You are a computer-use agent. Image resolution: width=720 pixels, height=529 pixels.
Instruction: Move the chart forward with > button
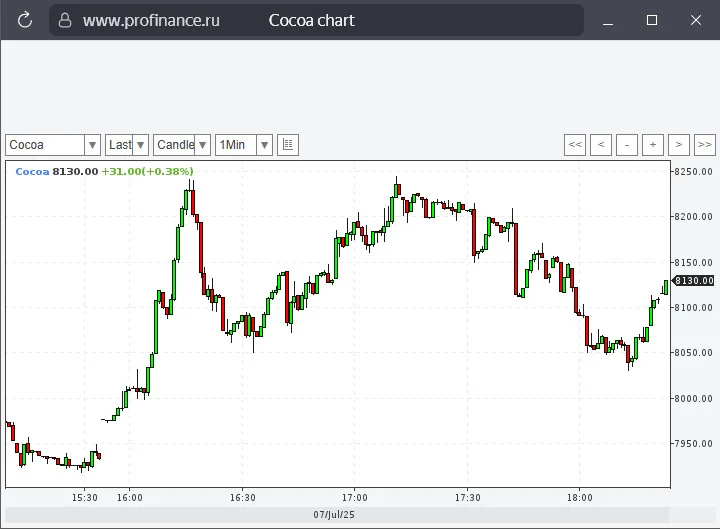click(x=679, y=145)
